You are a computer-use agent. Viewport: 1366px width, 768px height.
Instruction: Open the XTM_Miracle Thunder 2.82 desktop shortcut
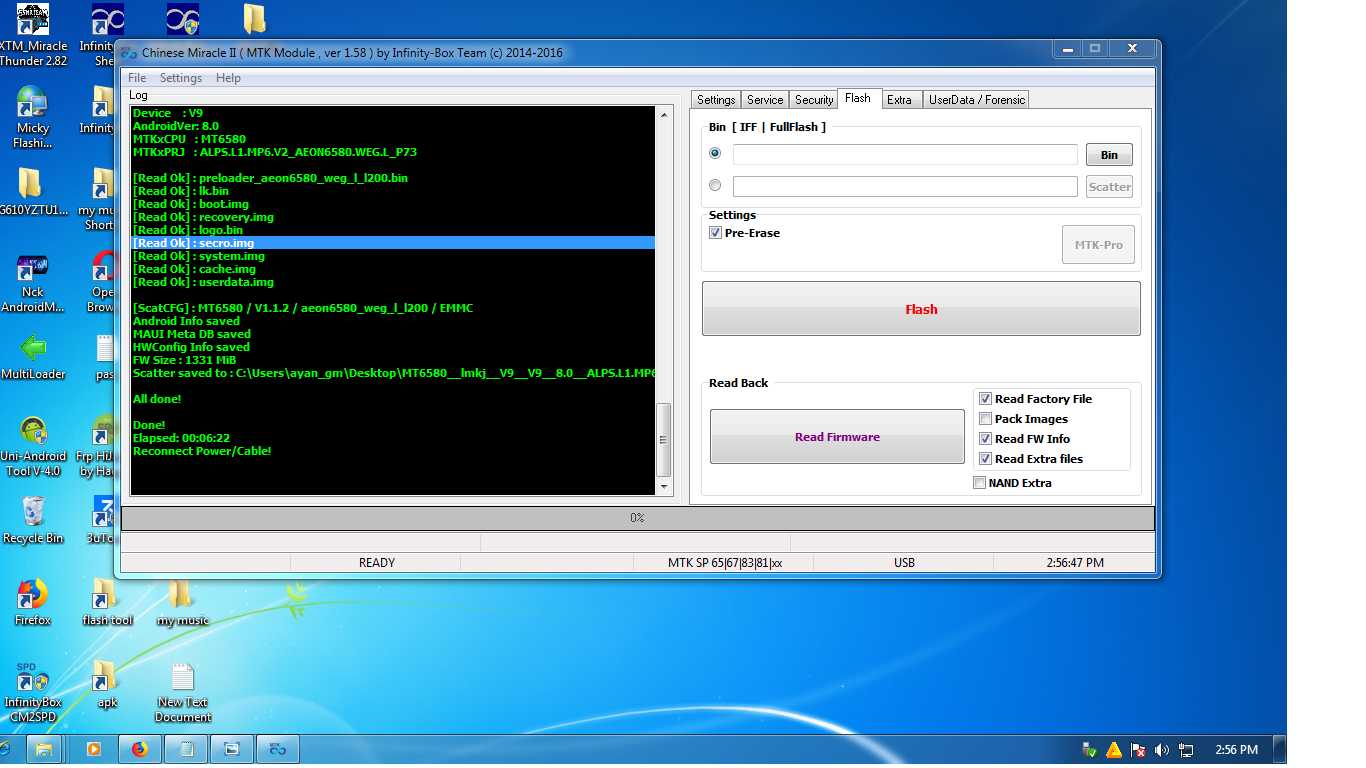point(33,35)
